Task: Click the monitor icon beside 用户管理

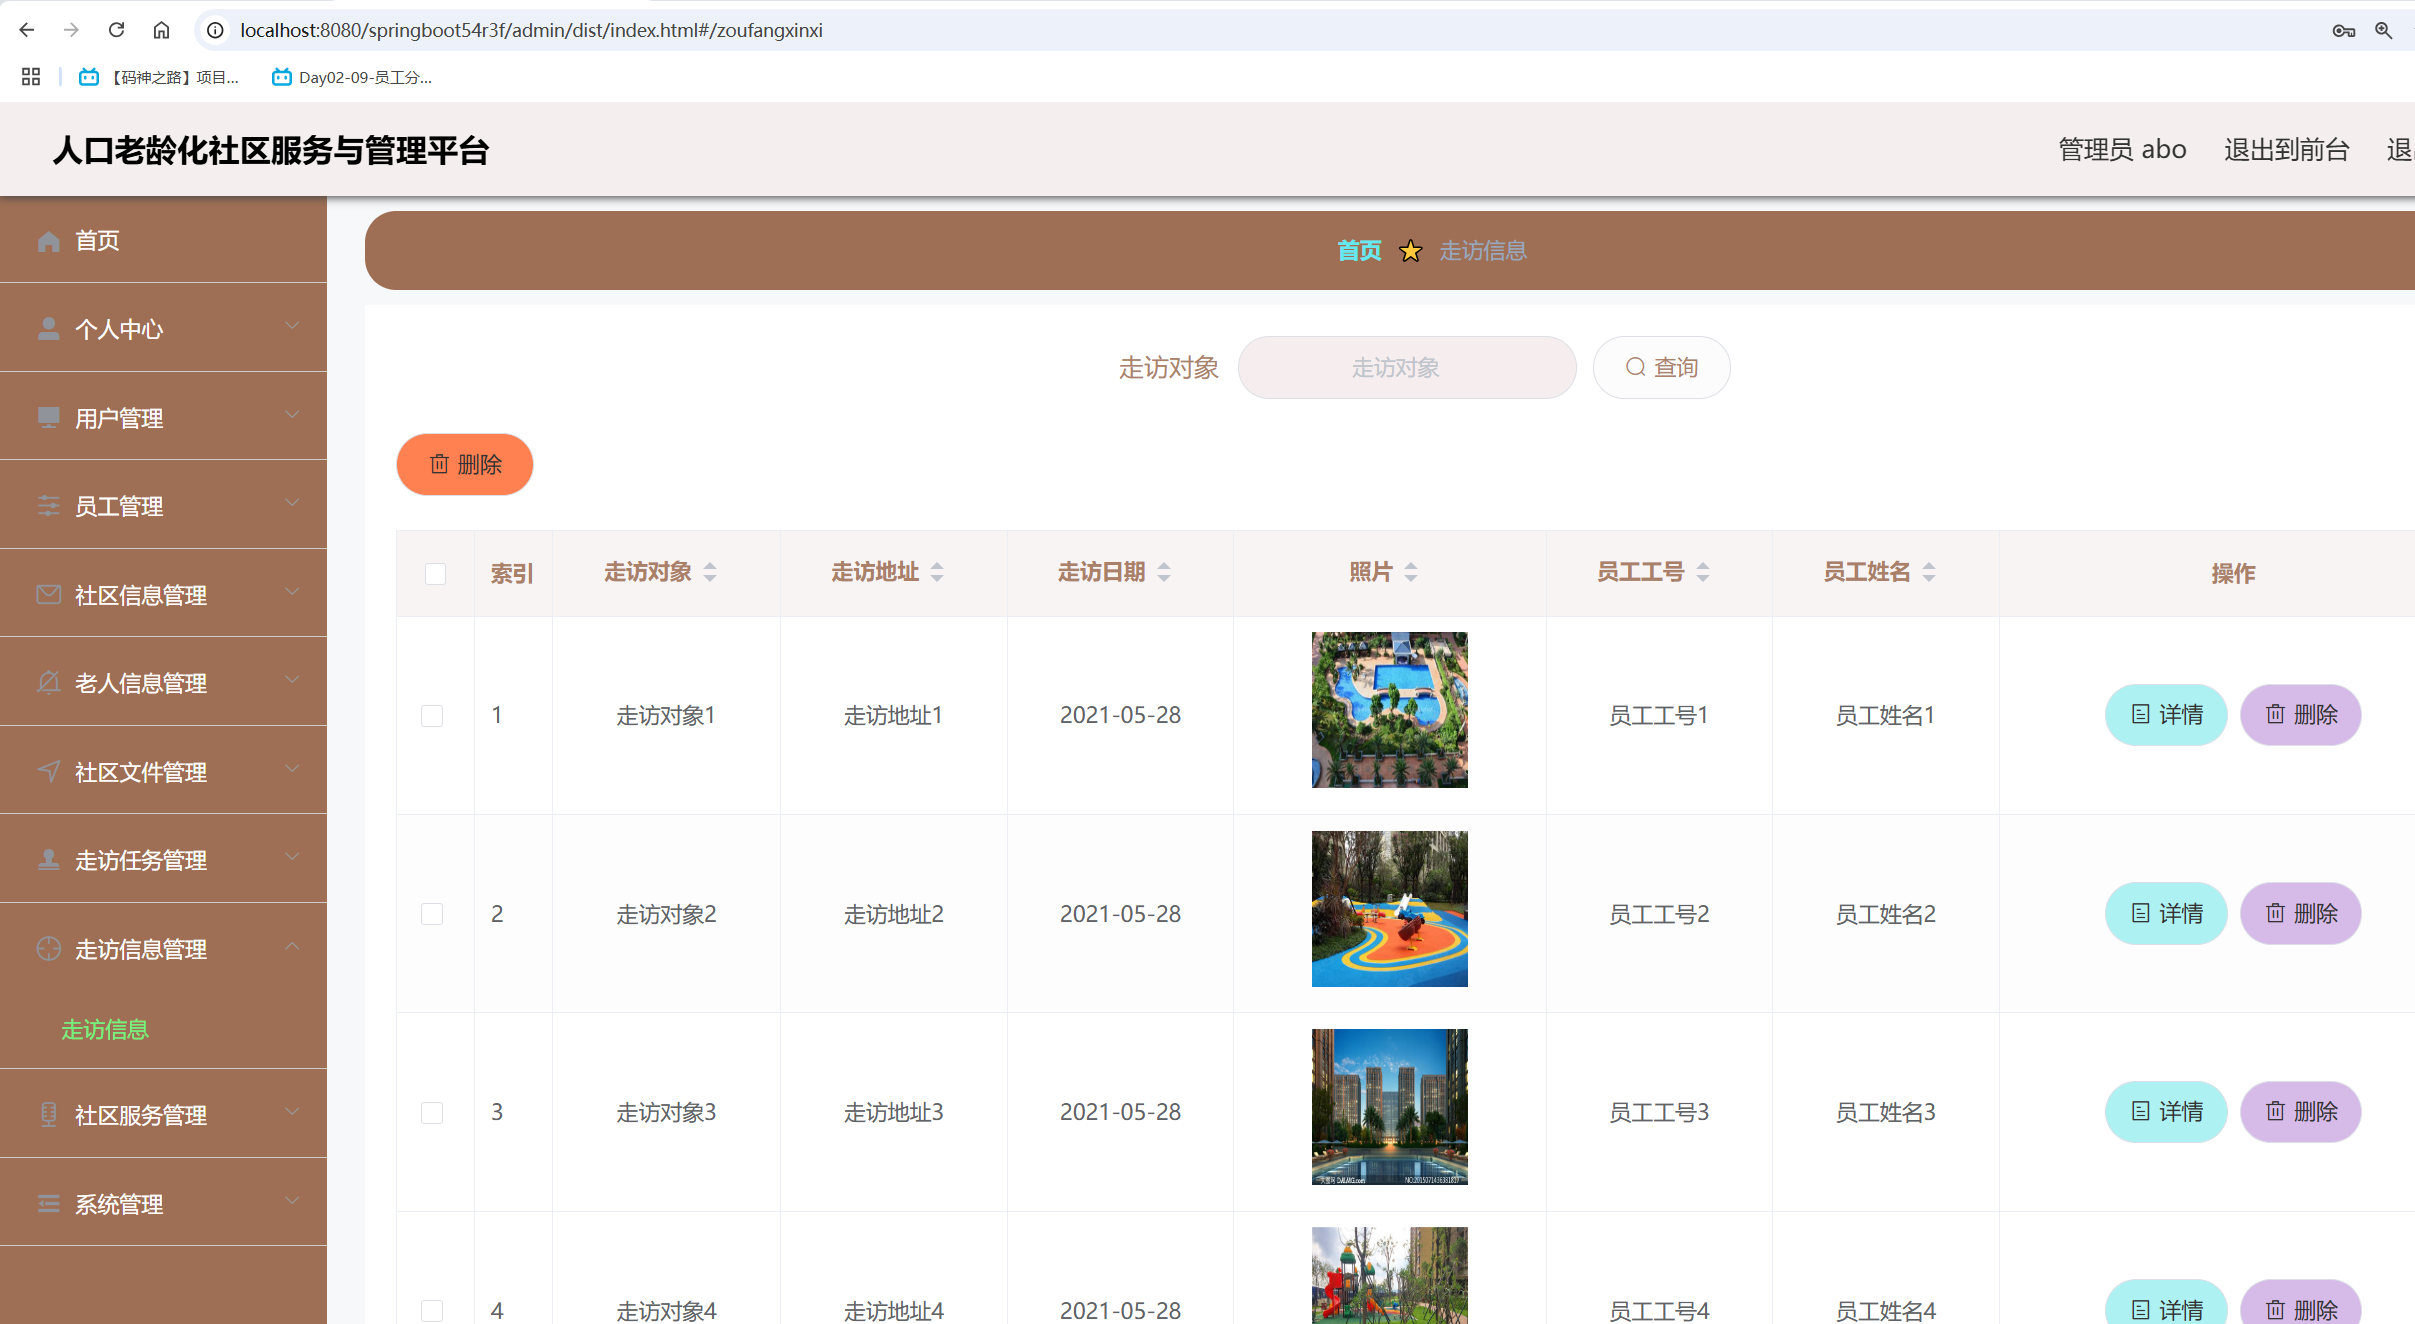Action: (x=48, y=417)
